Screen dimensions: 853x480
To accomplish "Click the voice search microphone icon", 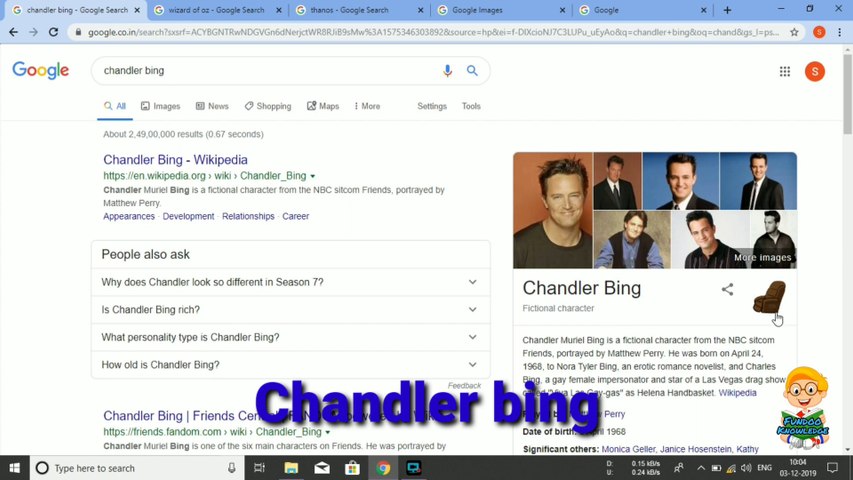I will 447,71.
